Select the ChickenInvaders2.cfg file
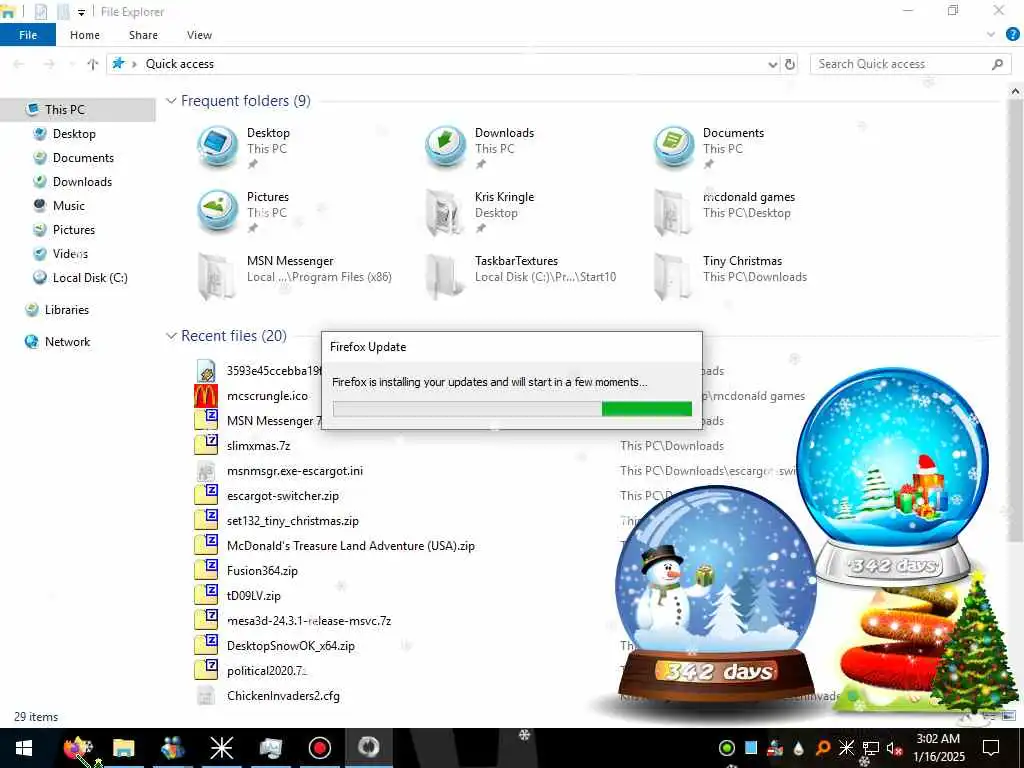Screen dimensions: 1024x768 (x=283, y=696)
